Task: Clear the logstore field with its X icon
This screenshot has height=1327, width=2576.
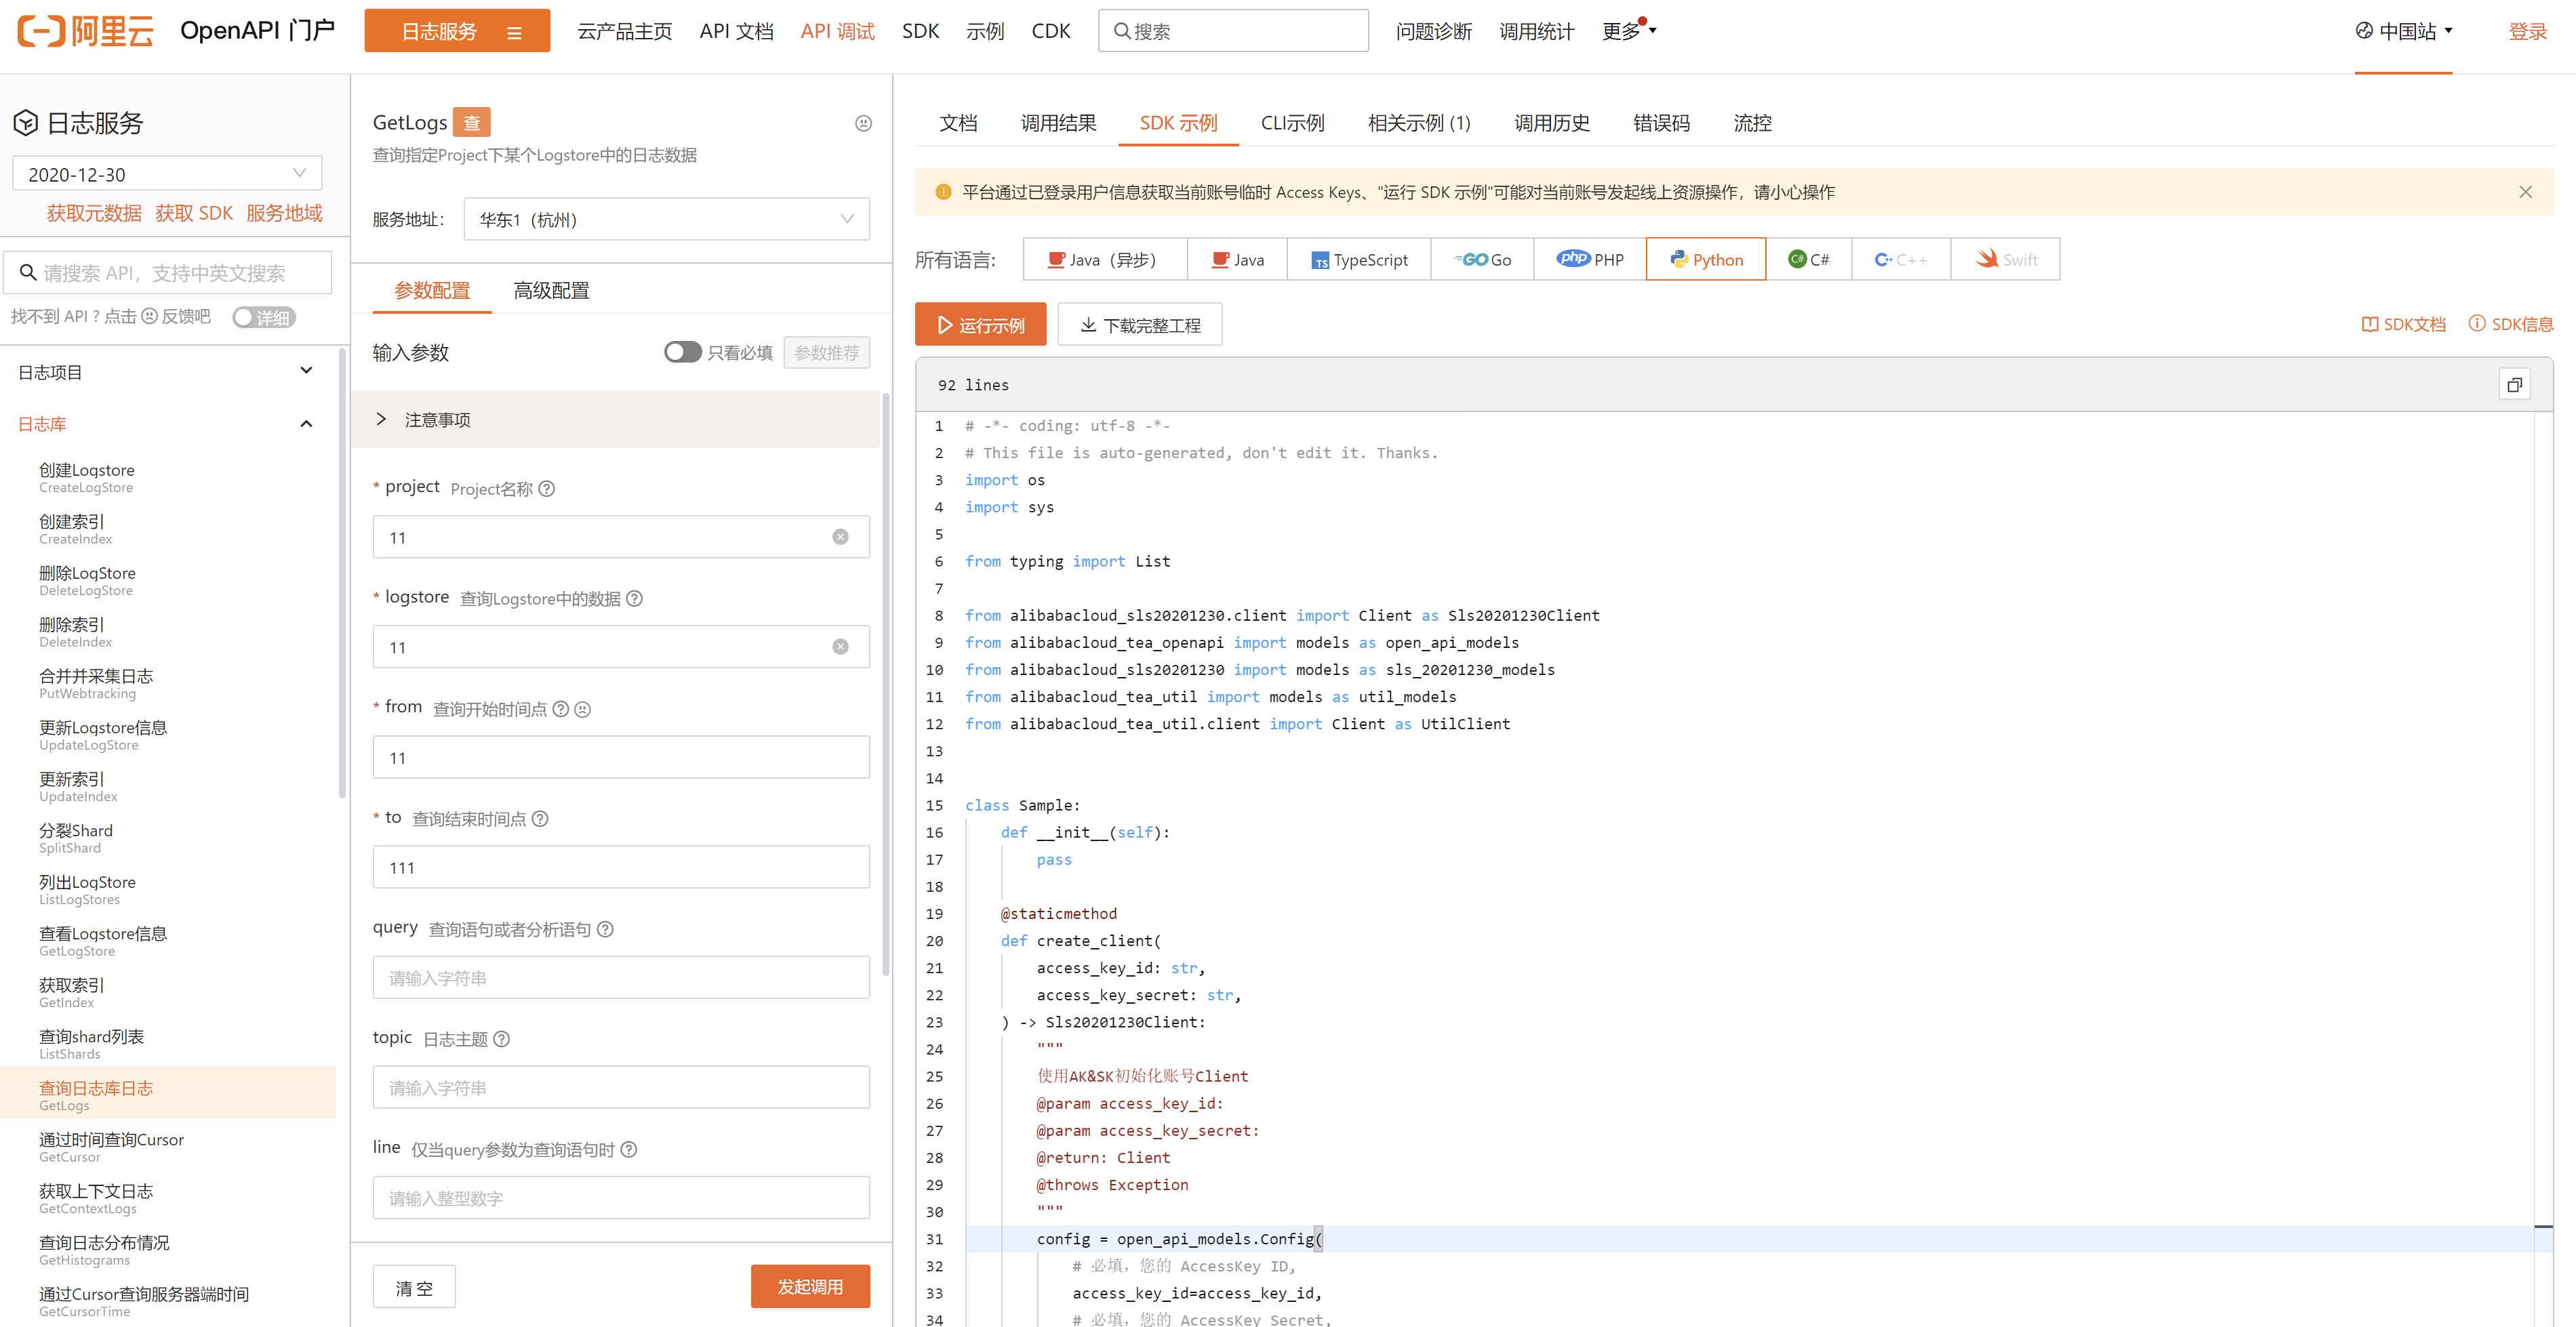Action: tap(840, 647)
